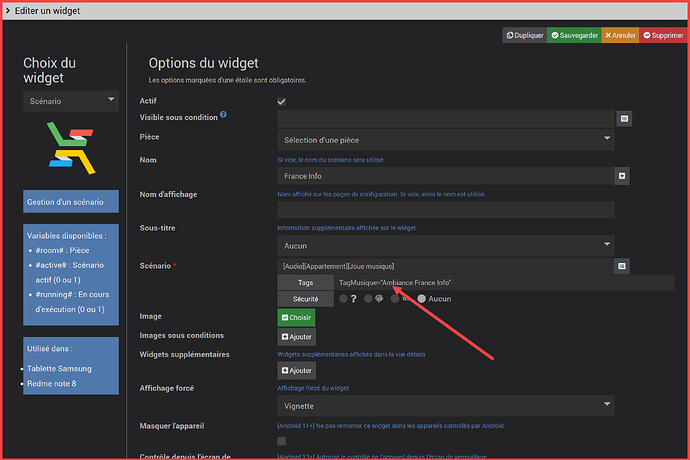
Task: Open scenario picker icon beside Scénario field
Action: point(622,266)
